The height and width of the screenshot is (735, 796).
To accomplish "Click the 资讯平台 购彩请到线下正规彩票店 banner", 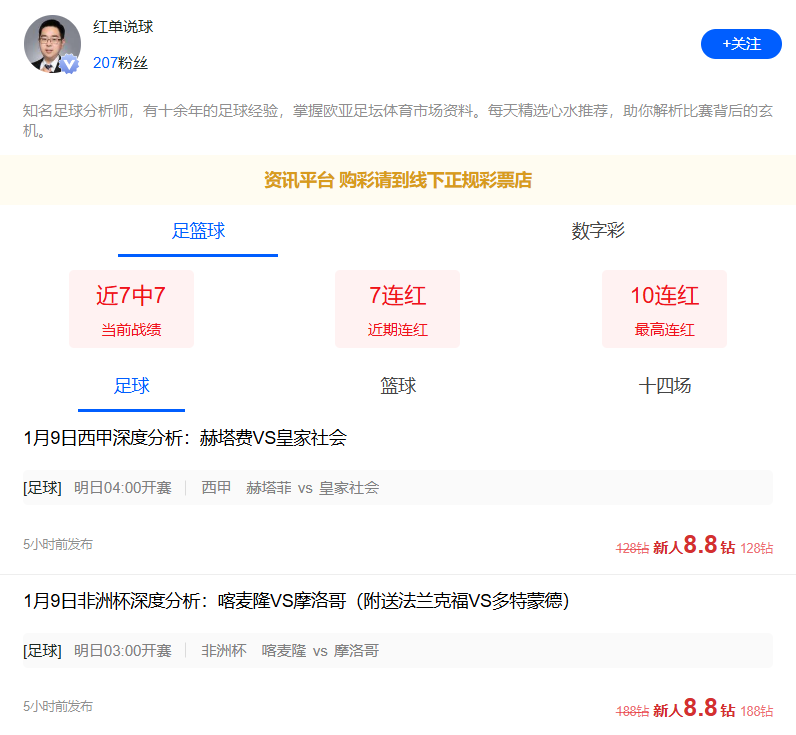I will [397, 180].
